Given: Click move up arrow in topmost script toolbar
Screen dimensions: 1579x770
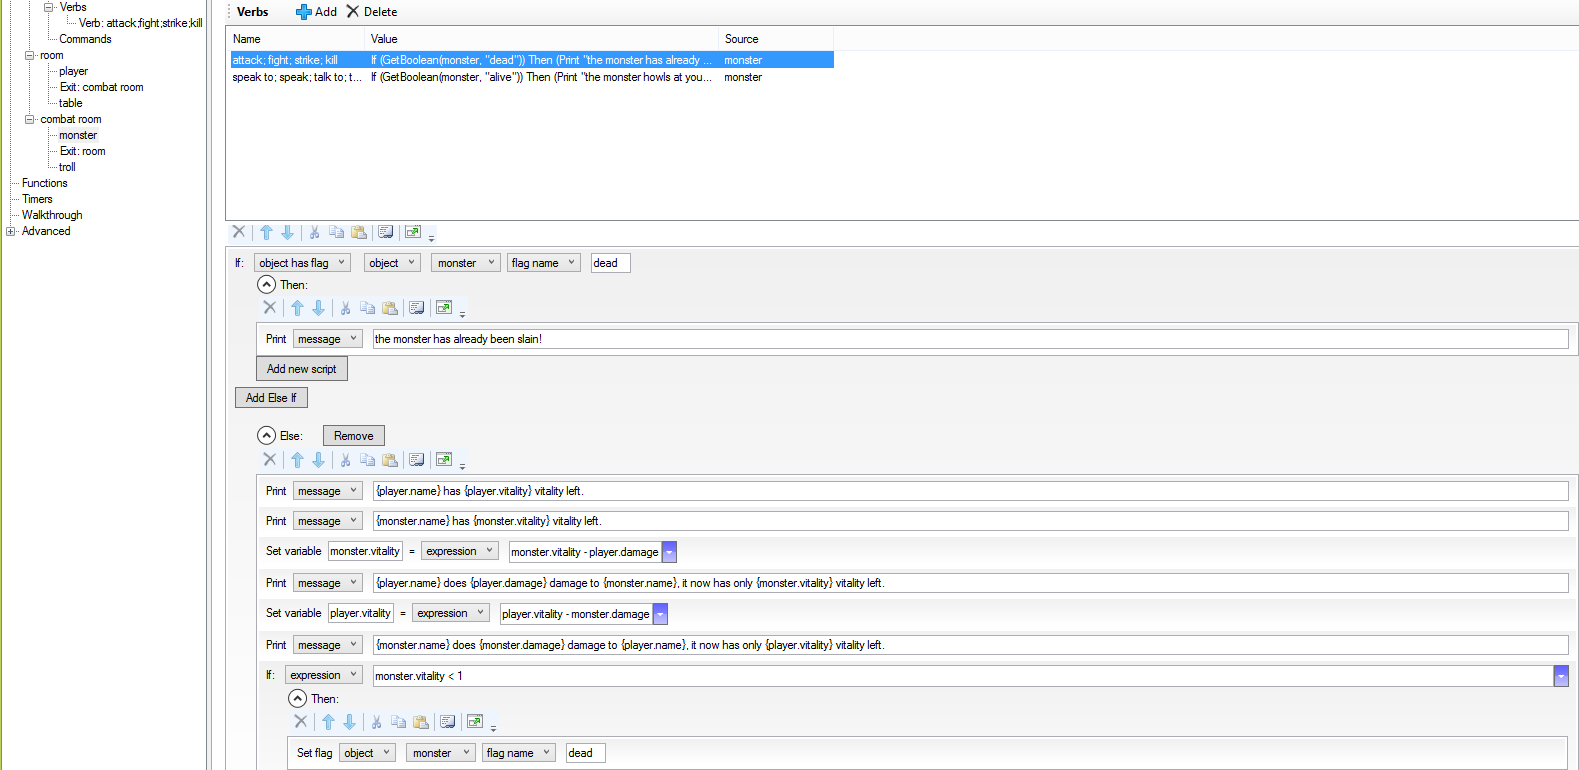Looking at the screenshot, I should pos(266,232).
